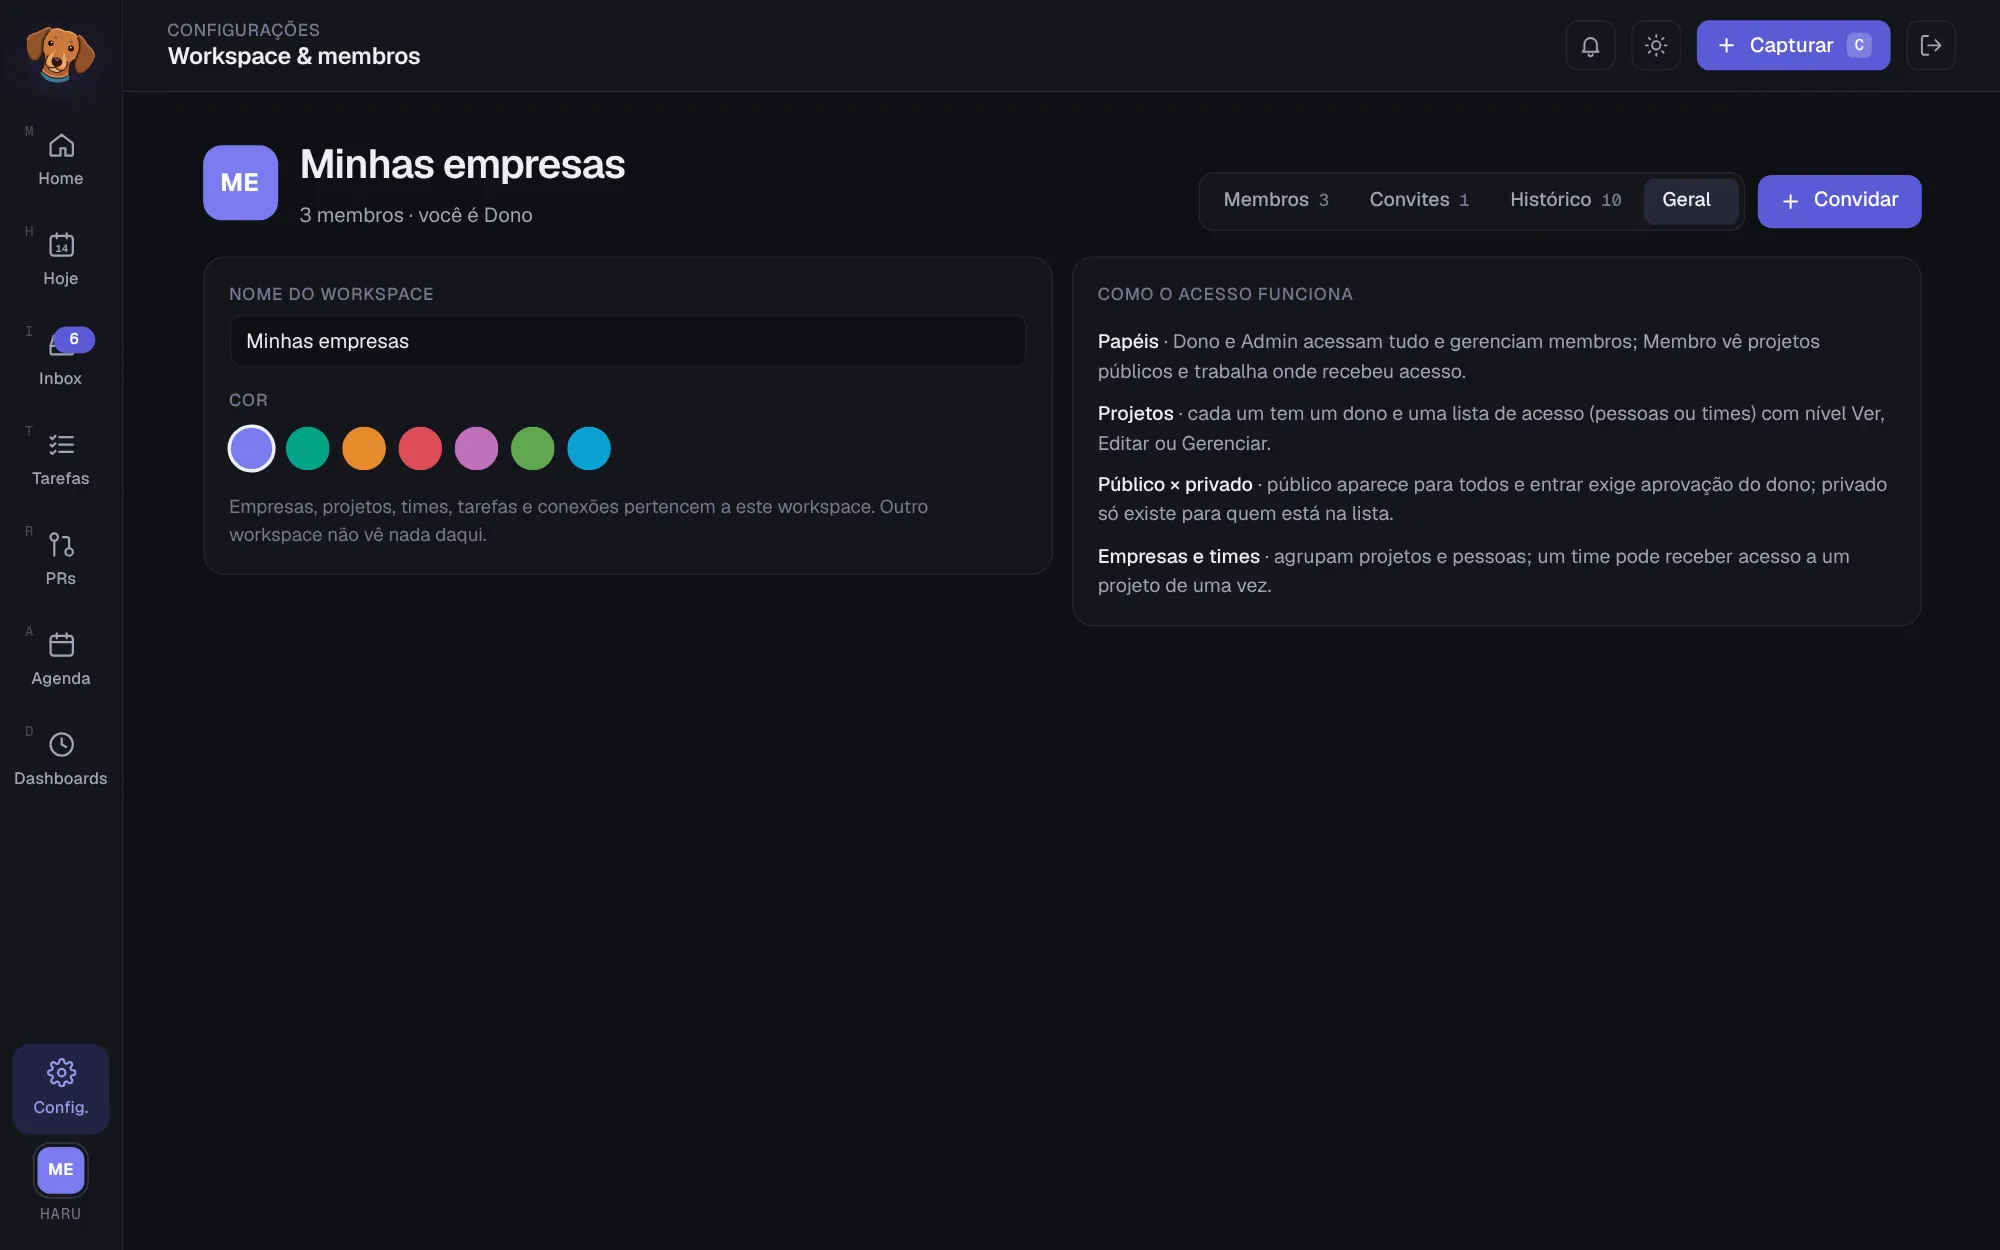Go to Hoje calendar view

point(61,260)
